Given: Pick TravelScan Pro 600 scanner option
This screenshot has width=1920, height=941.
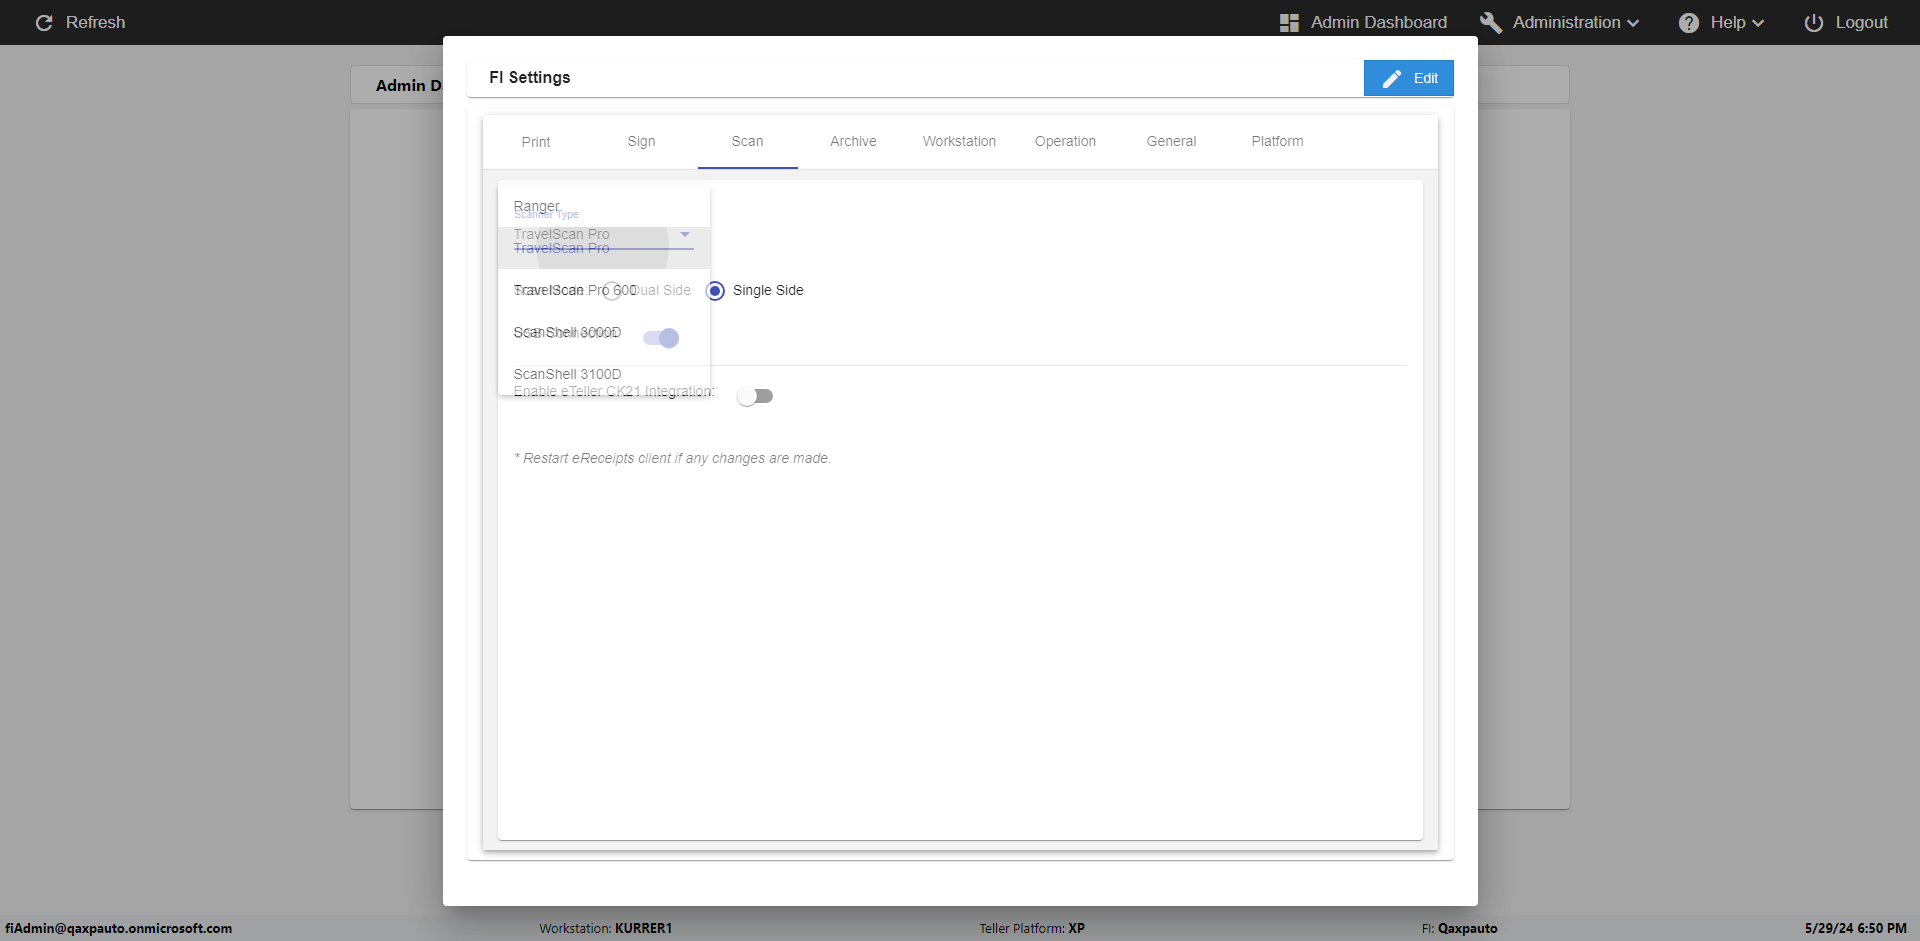Looking at the screenshot, I should tap(604, 290).
